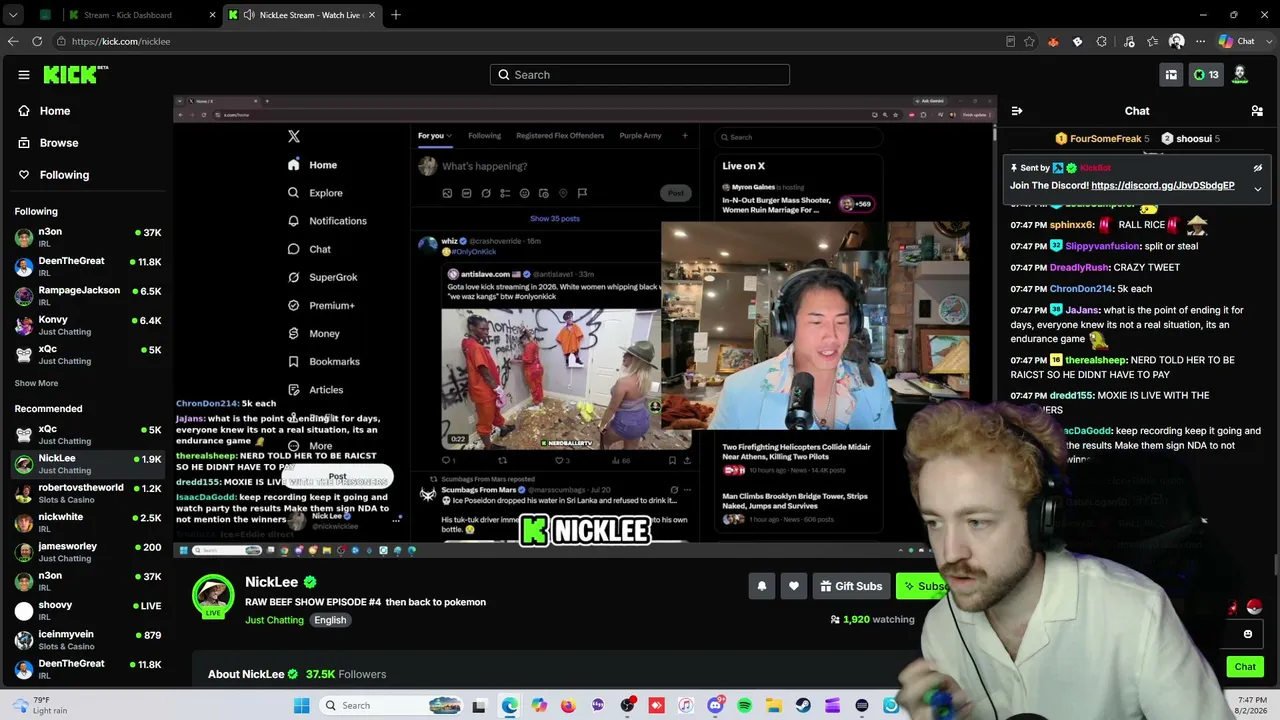Screen dimensions: 1280x720
Task: Open DeenTheGreat channel in Following list
Action: click(88, 267)
